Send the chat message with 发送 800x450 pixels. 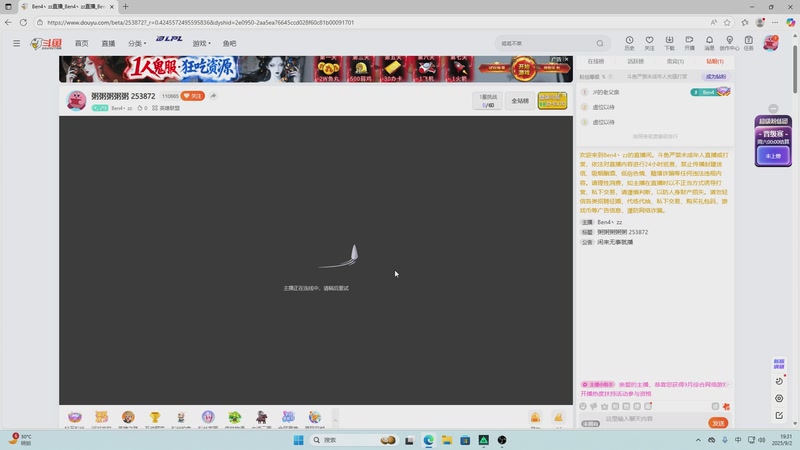718,423
